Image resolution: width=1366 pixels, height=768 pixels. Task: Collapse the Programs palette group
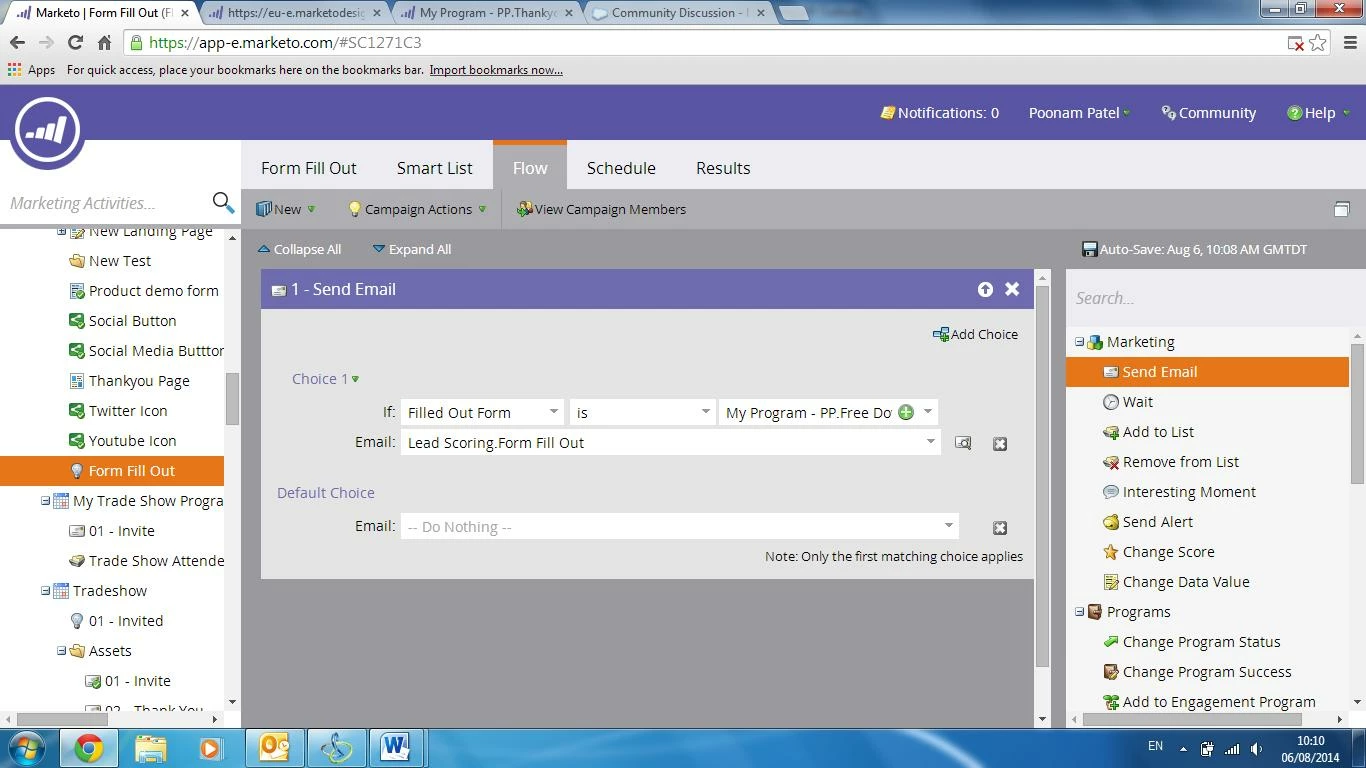click(1079, 612)
